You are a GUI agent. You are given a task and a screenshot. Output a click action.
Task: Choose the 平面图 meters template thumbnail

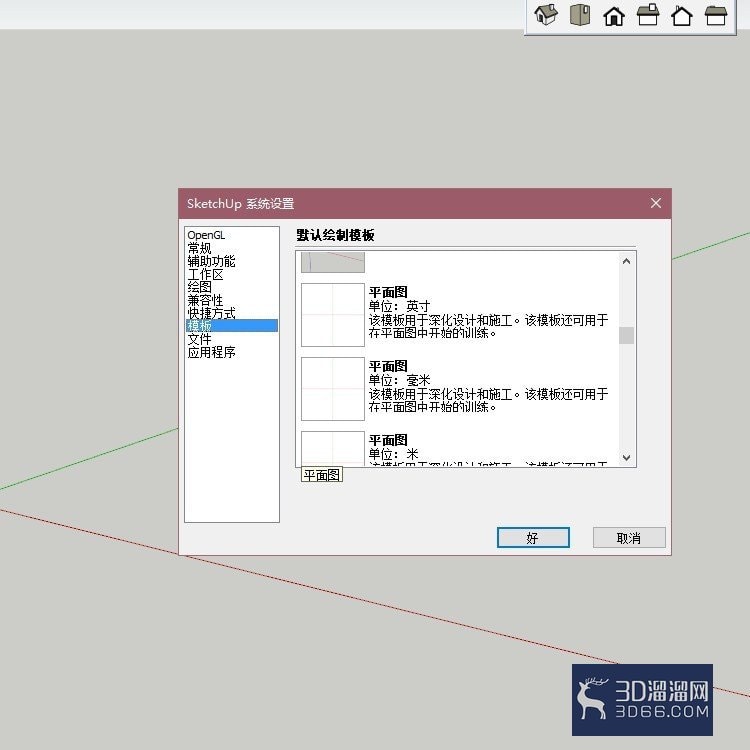click(x=333, y=448)
